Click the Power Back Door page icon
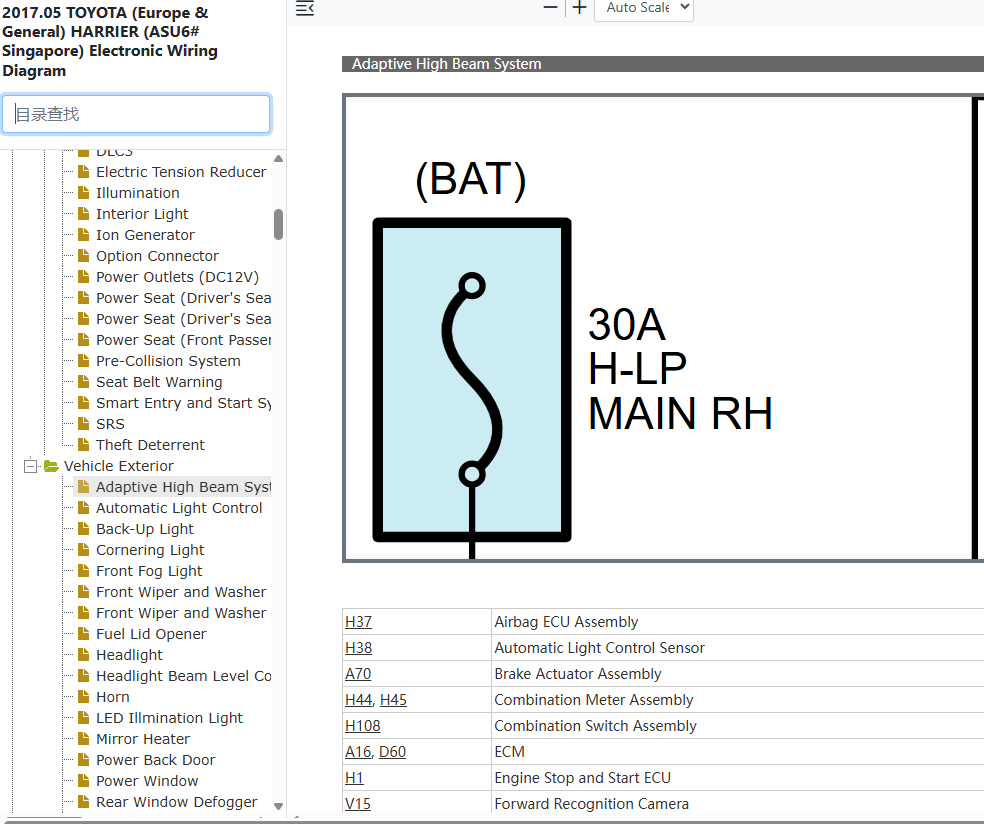The image size is (984, 824). [x=83, y=761]
